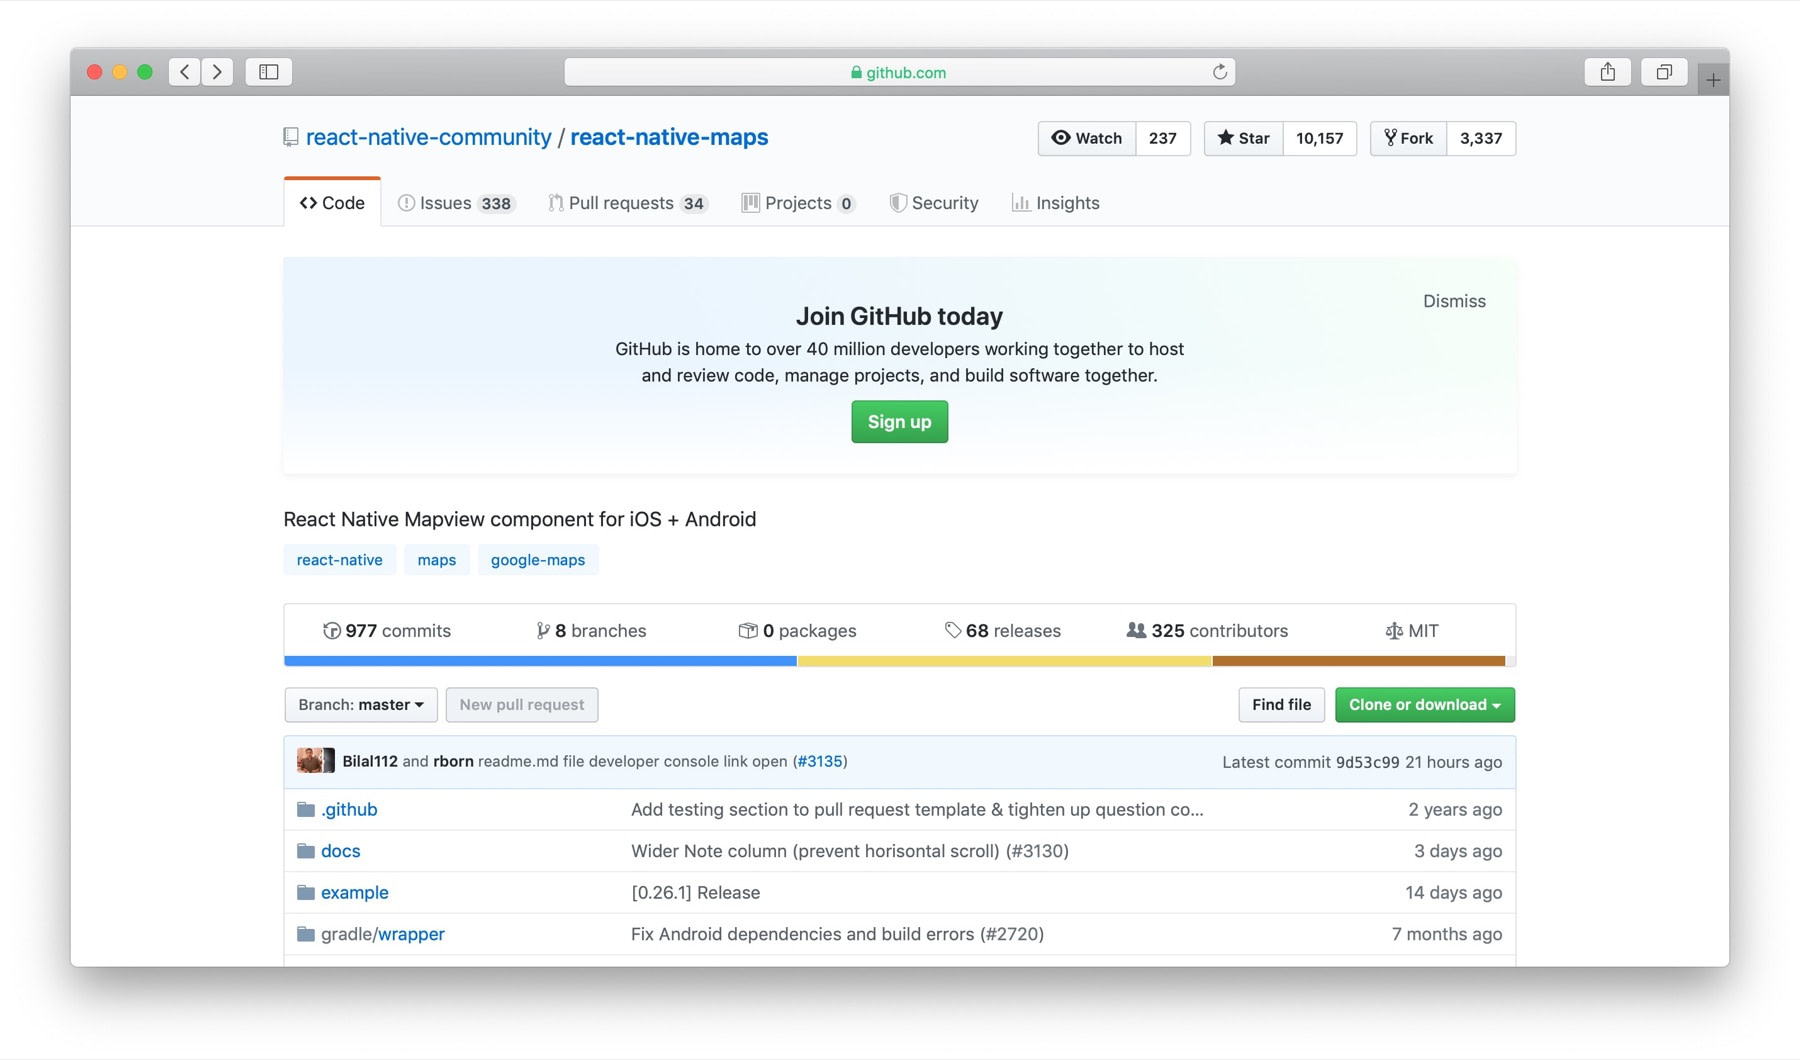Click the folder icon for docs
This screenshot has width=1800, height=1060.
pyautogui.click(x=306, y=851)
